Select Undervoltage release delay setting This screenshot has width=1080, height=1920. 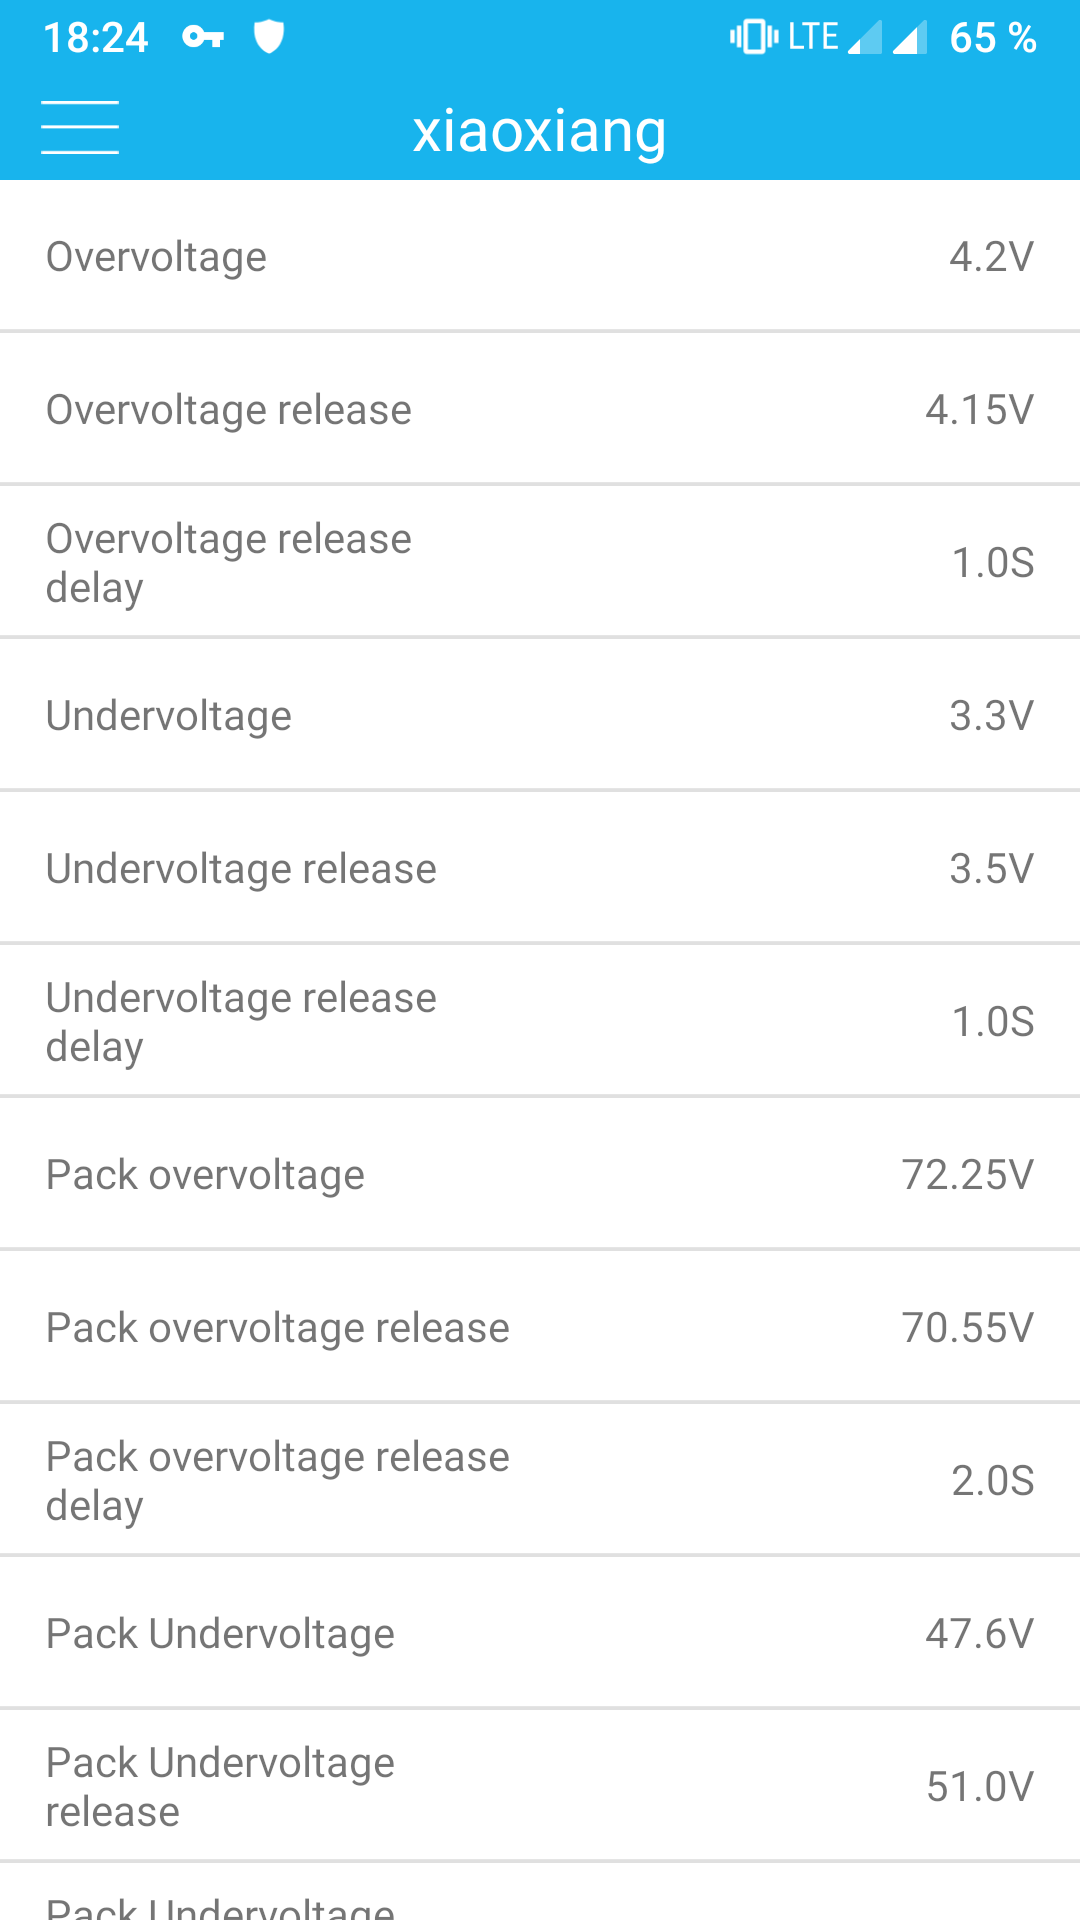(540, 1022)
